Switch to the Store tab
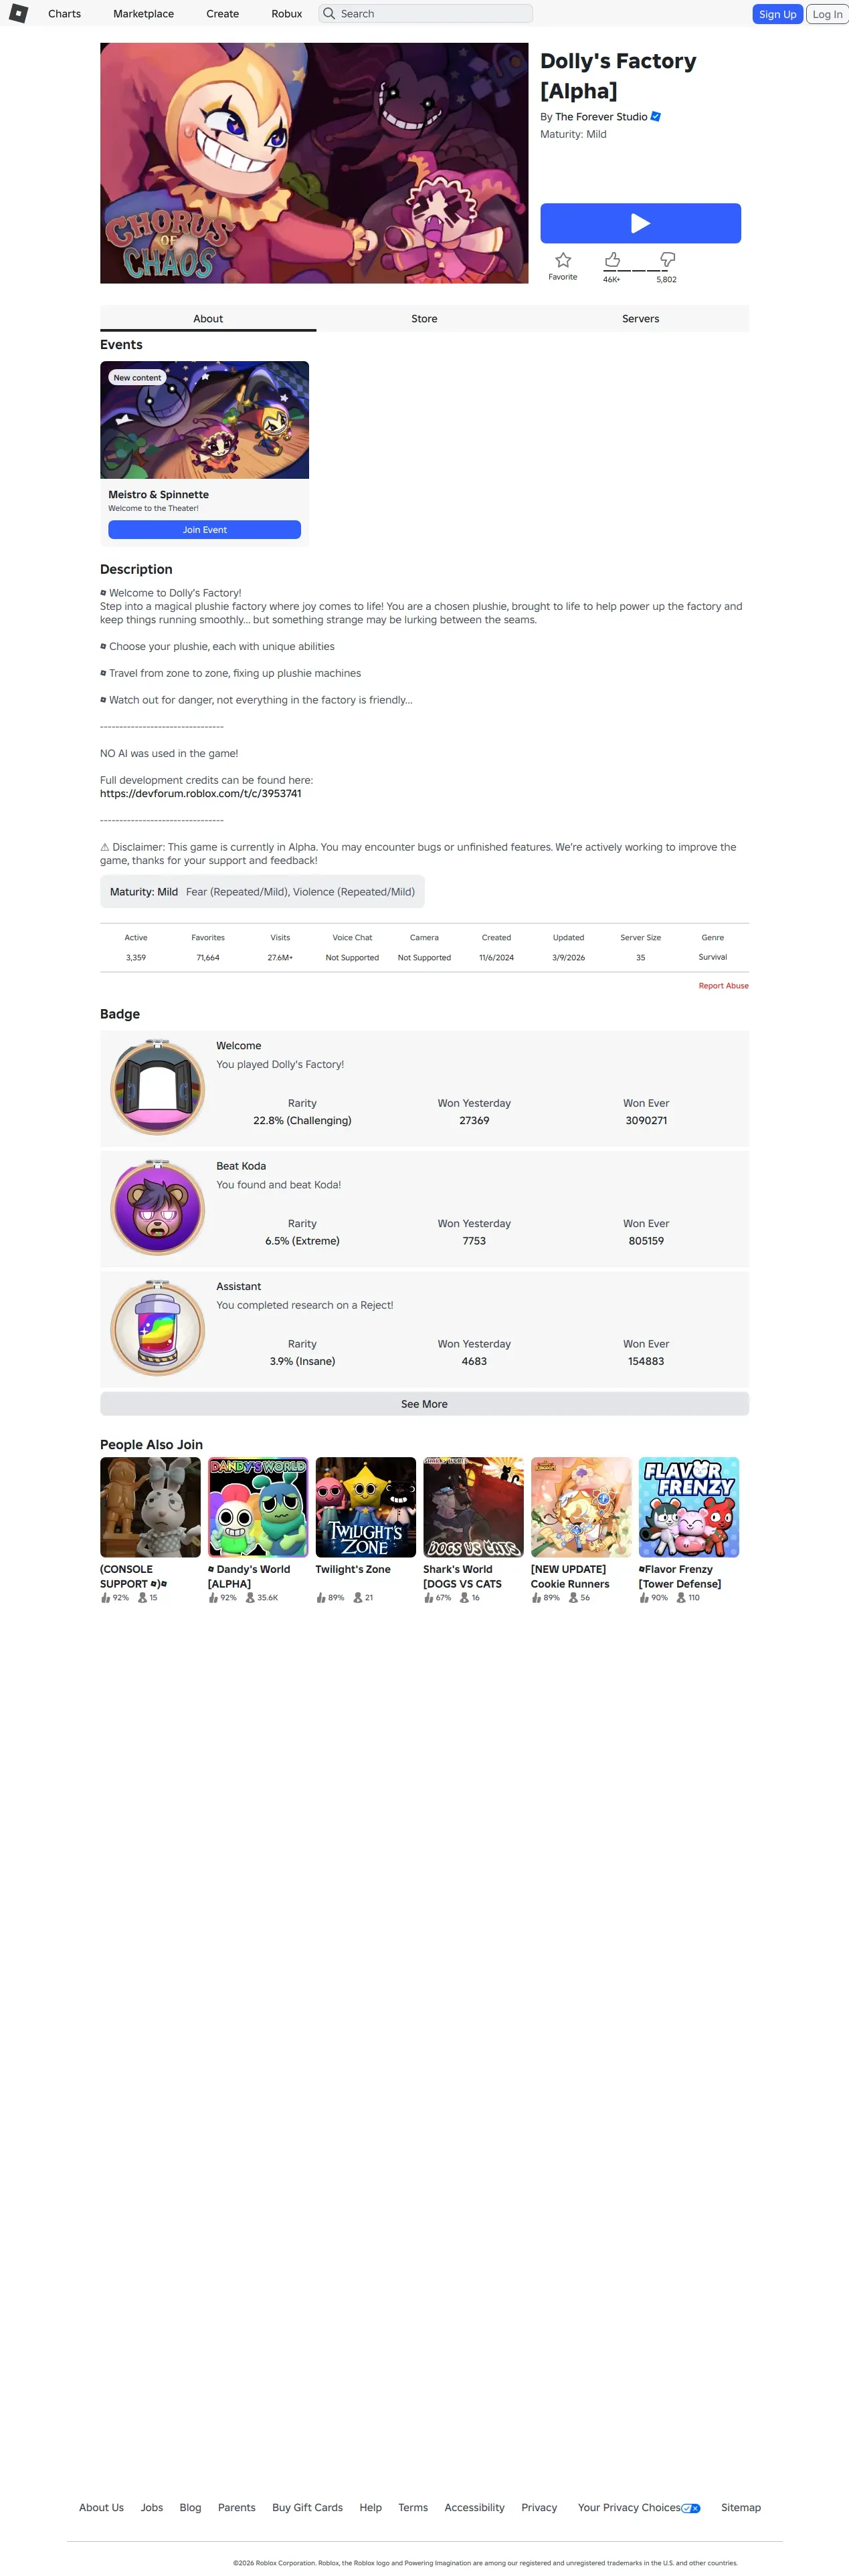The image size is (849, 2576). coord(424,319)
